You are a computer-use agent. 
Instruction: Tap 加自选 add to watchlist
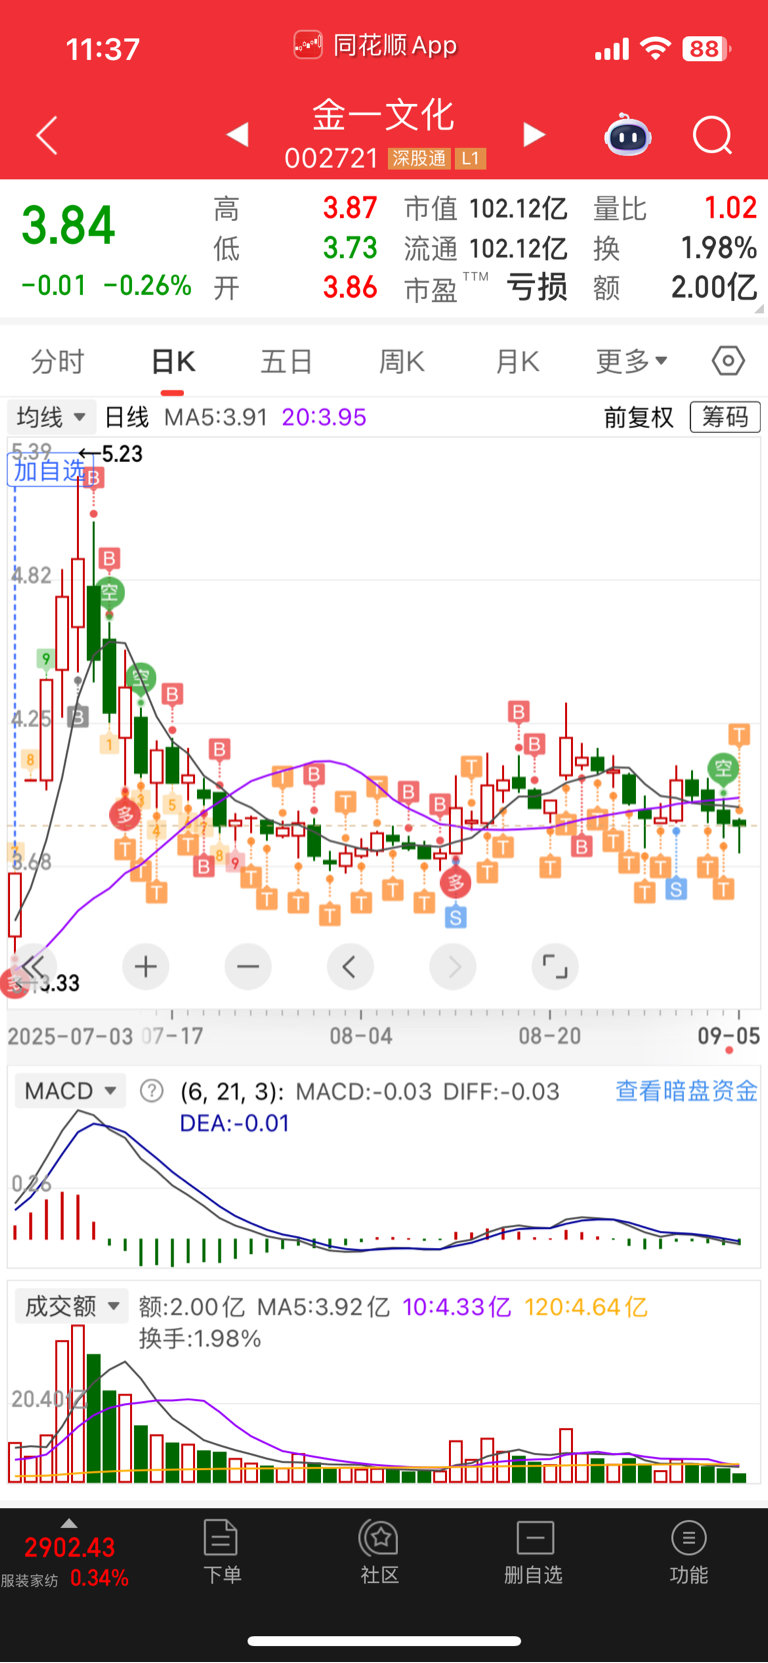point(48,469)
